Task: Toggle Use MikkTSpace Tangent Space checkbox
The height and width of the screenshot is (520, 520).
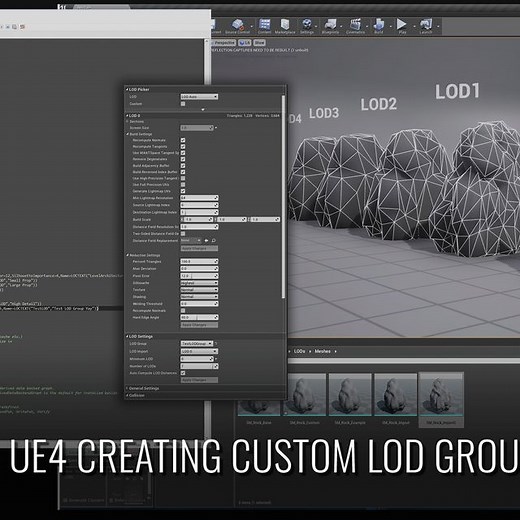Action: point(183,153)
